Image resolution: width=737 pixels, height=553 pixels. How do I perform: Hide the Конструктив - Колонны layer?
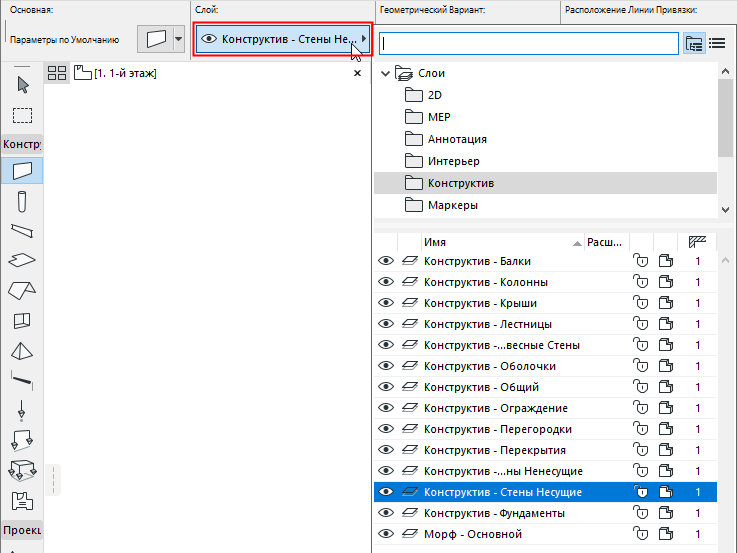(x=386, y=282)
